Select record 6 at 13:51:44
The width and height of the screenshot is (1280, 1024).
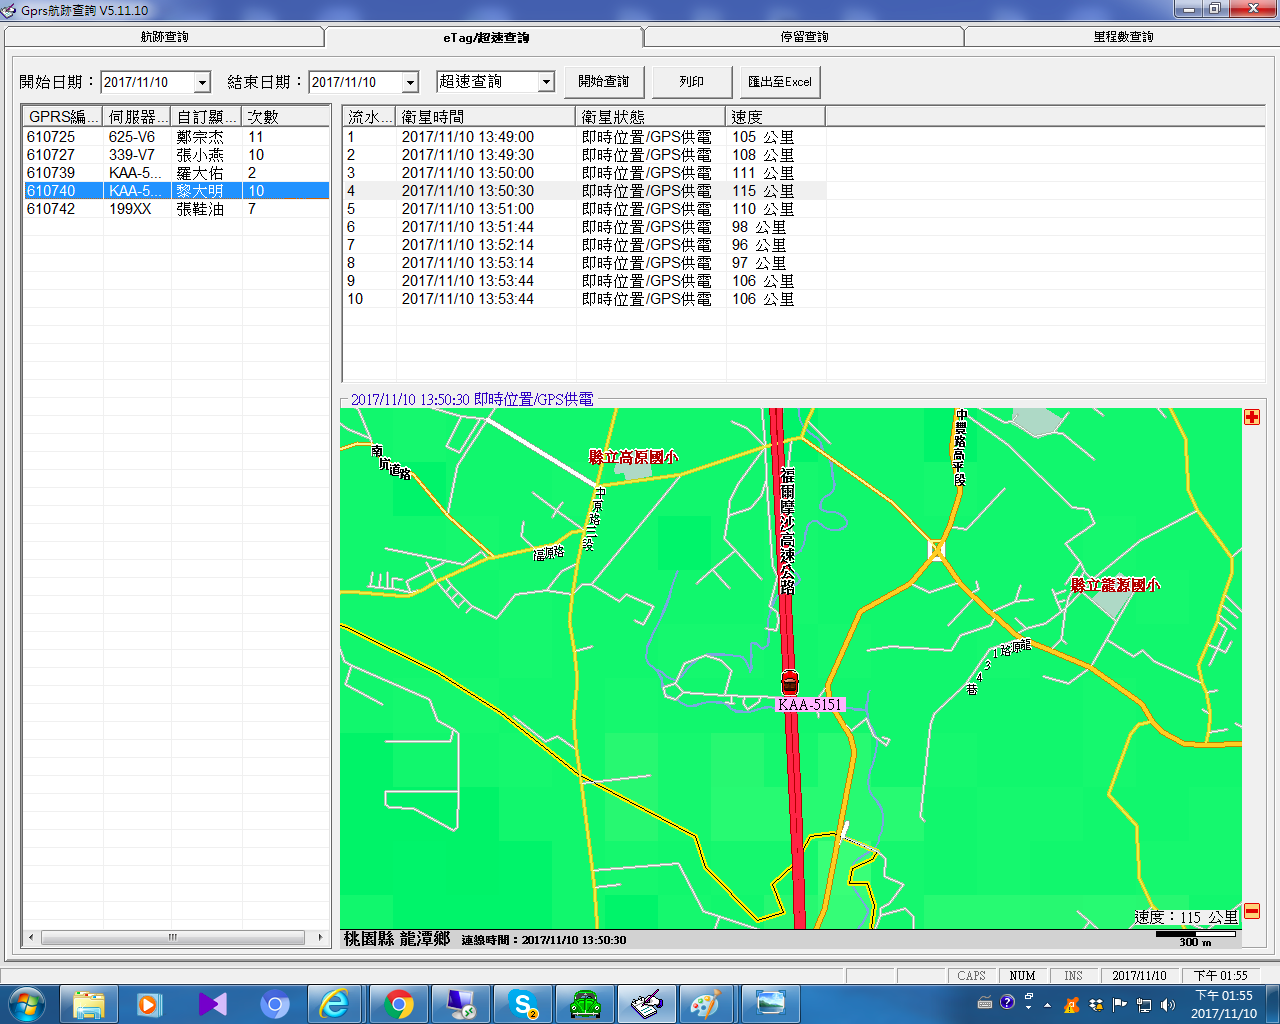coord(585,227)
